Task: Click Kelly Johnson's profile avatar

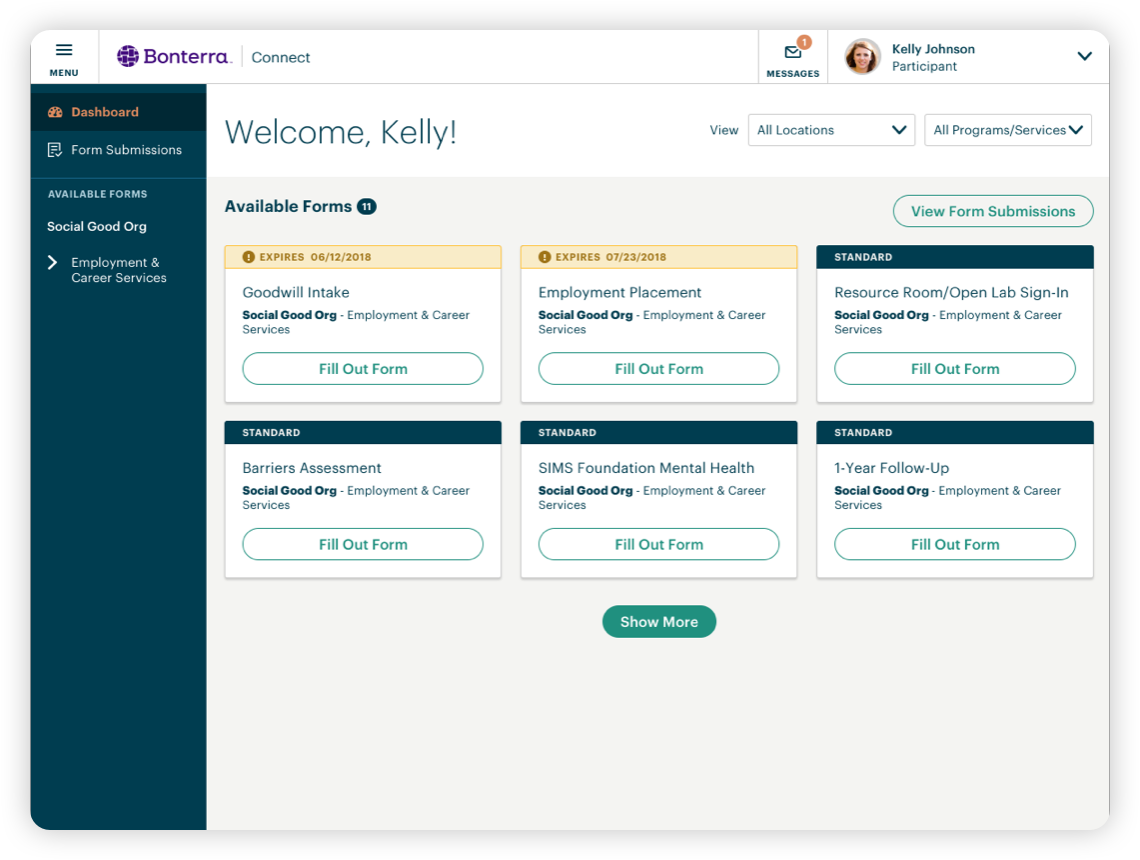Action: click(862, 57)
